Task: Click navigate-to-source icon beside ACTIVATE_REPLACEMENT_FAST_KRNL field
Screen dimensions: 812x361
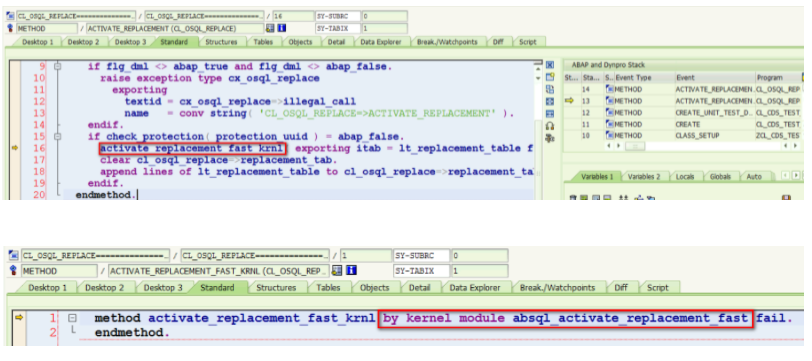Action: (338, 271)
